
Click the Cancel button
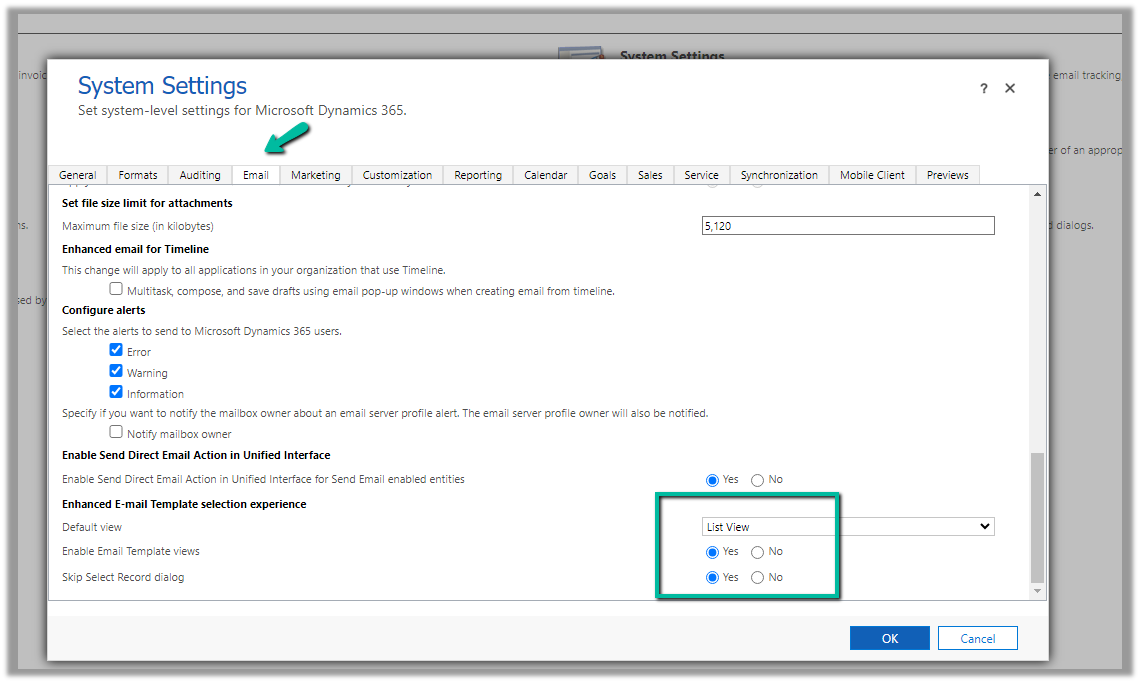coord(977,638)
